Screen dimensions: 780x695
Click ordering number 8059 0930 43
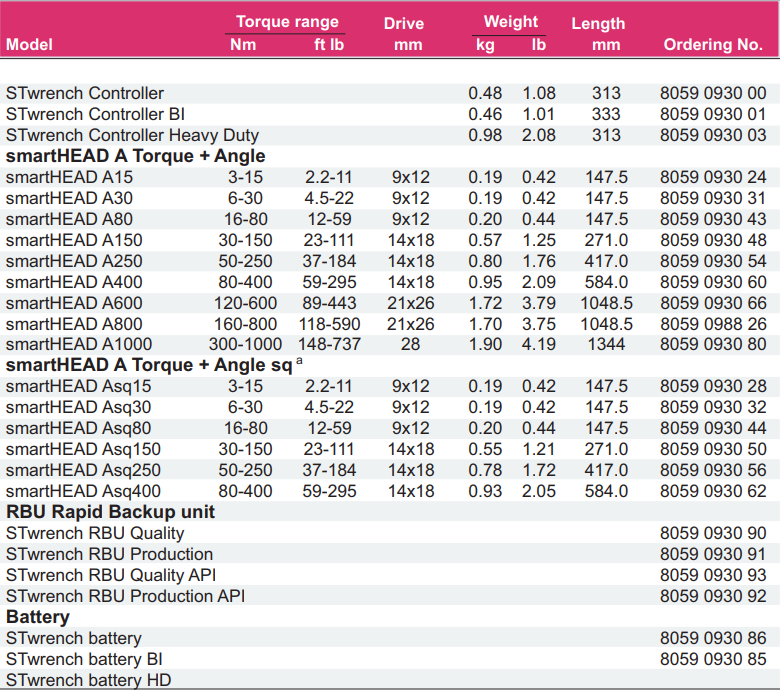tap(713, 219)
